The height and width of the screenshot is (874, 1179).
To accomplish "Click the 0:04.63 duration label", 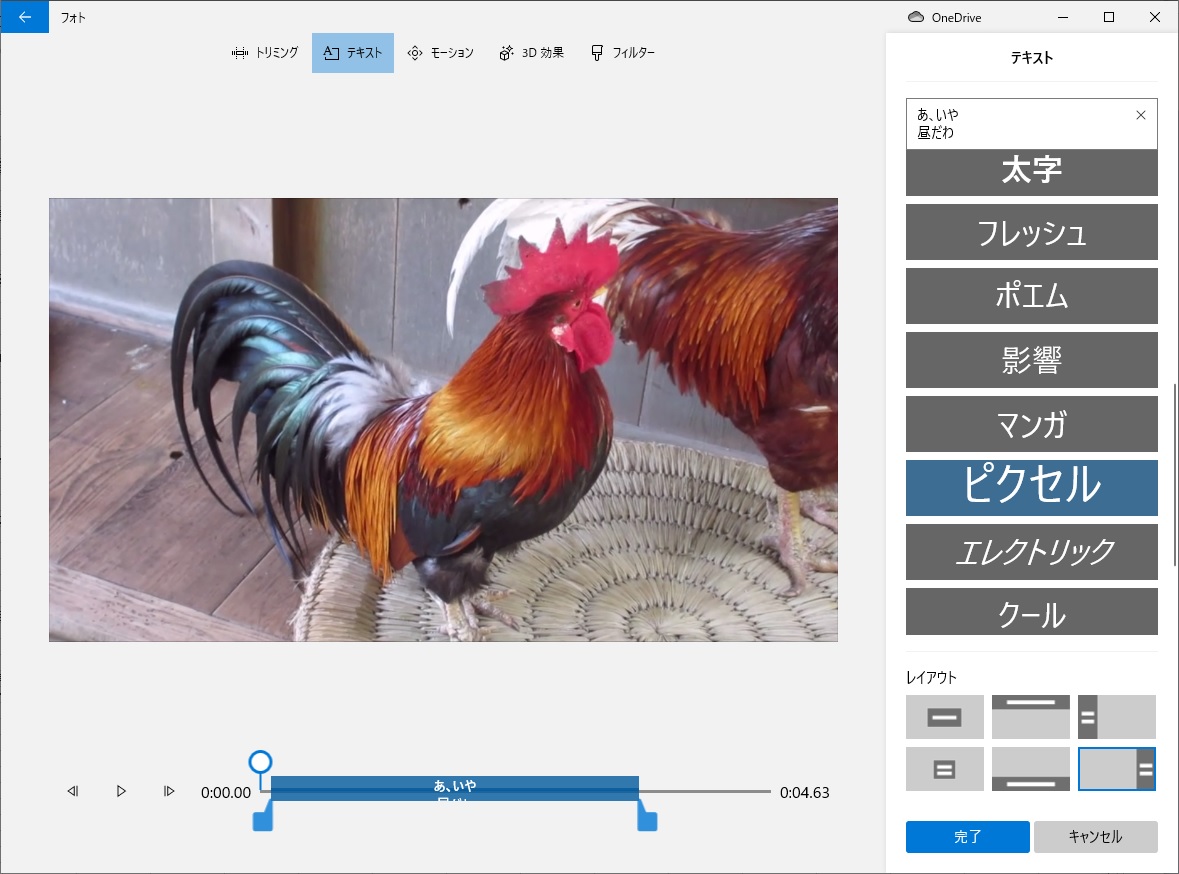I will 805,793.
